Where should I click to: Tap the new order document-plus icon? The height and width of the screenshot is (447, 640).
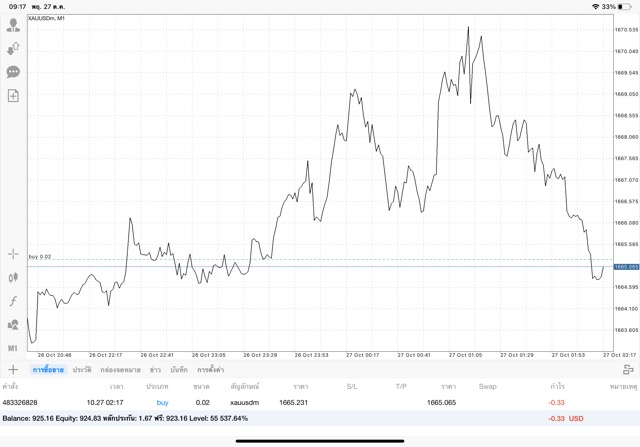pos(13,96)
